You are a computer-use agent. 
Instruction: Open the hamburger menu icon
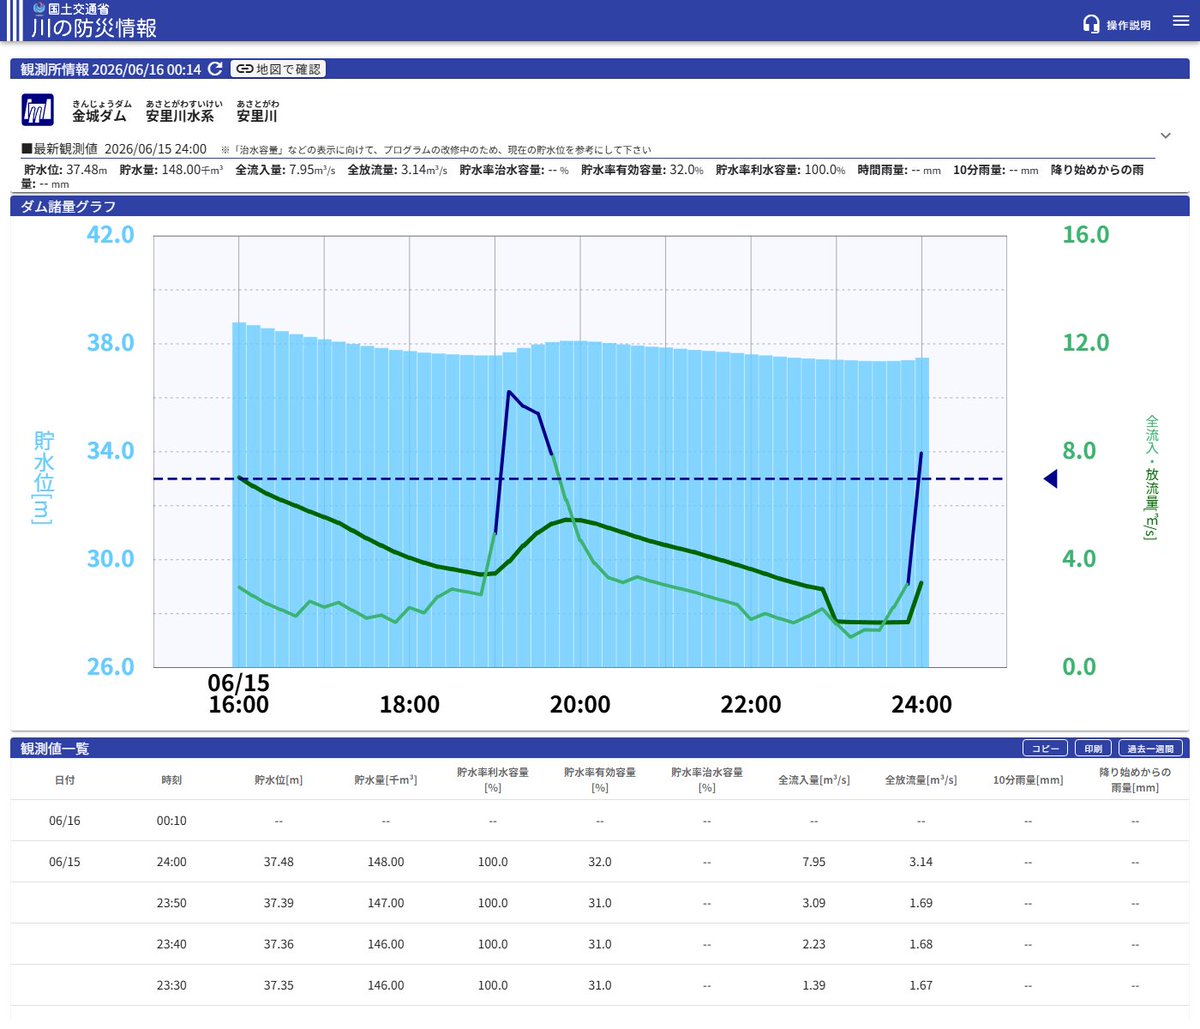(x=1180, y=21)
